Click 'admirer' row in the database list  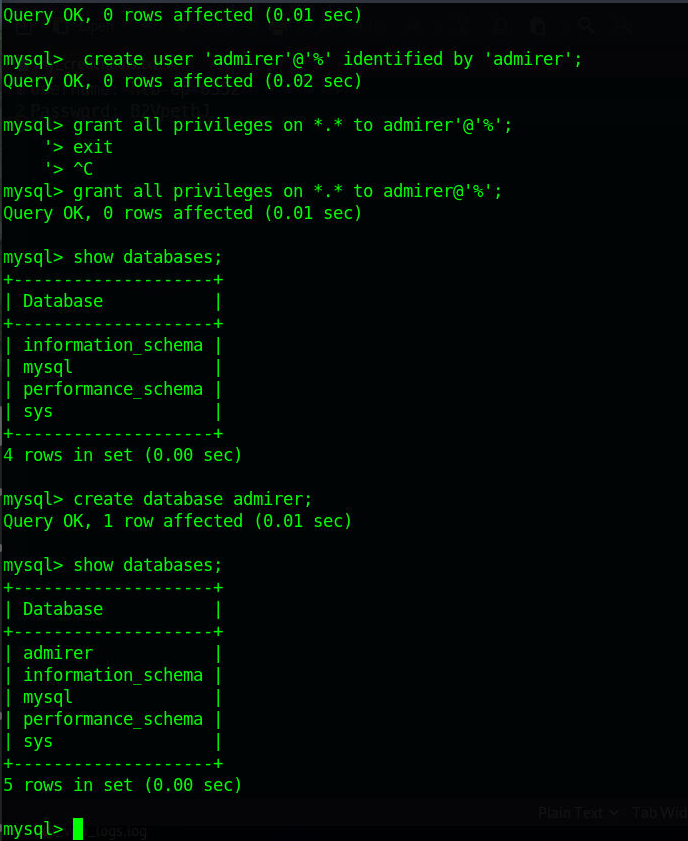(58, 653)
